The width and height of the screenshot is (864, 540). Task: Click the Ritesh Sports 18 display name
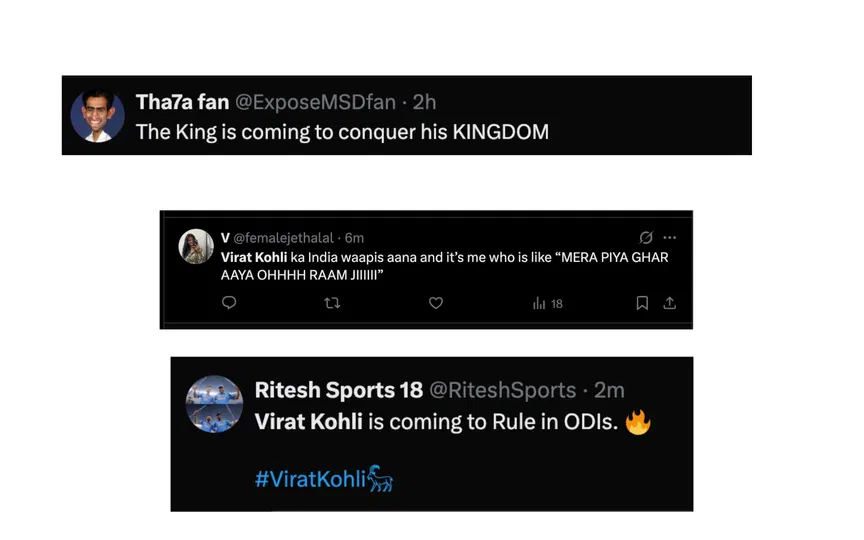click(x=337, y=390)
